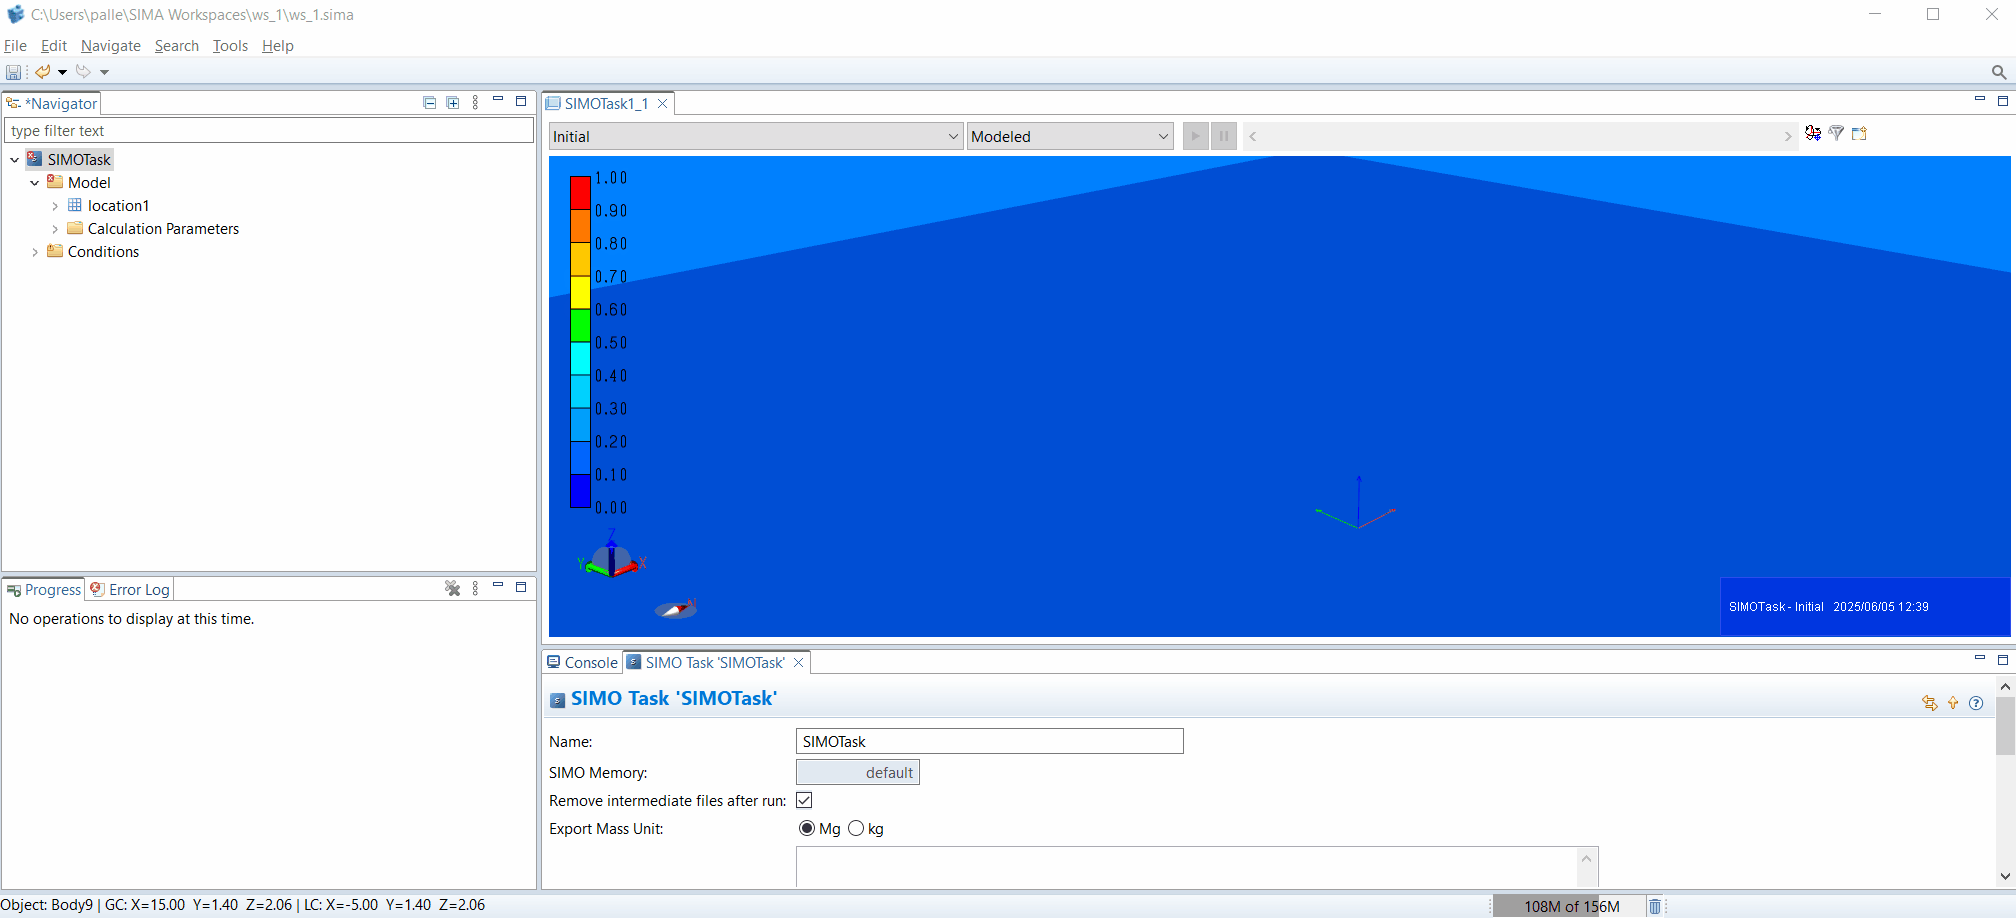Select Mg export mass unit
This screenshot has height=918, width=2016.
click(x=807, y=828)
